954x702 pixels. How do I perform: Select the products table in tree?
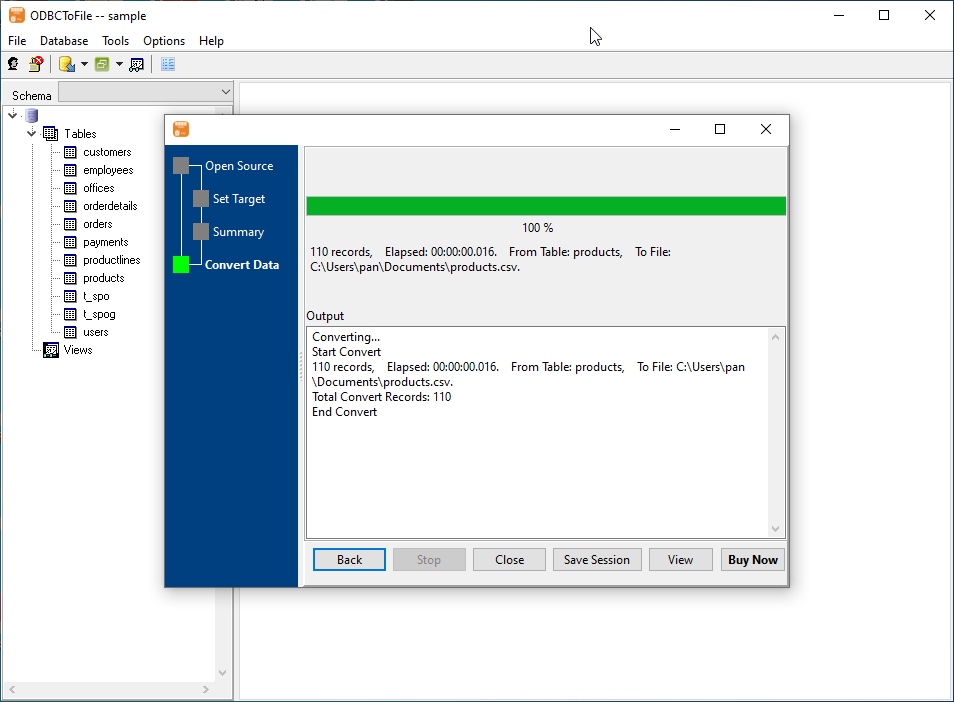pyautogui.click(x=103, y=278)
